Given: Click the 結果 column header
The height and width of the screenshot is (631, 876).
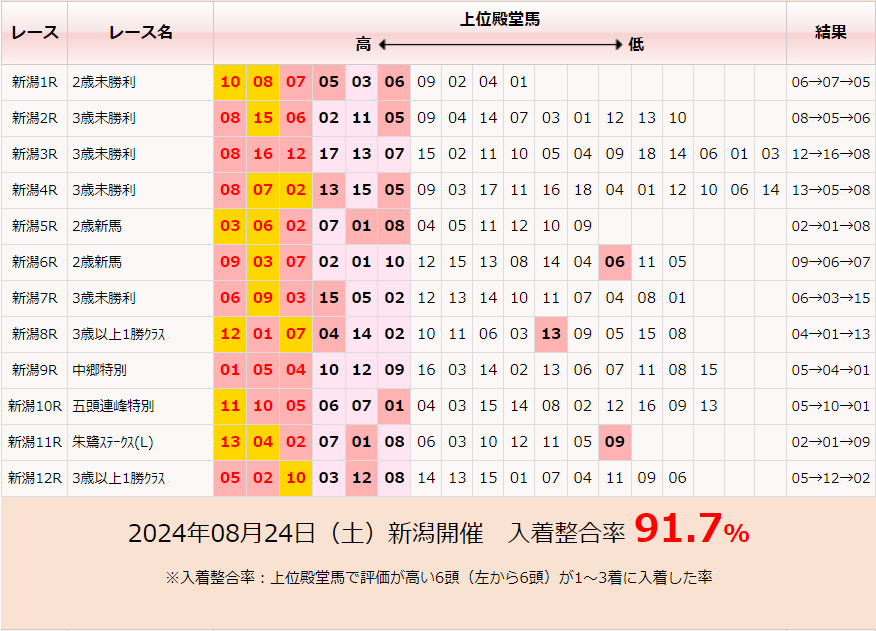Looking at the screenshot, I should point(830,32).
